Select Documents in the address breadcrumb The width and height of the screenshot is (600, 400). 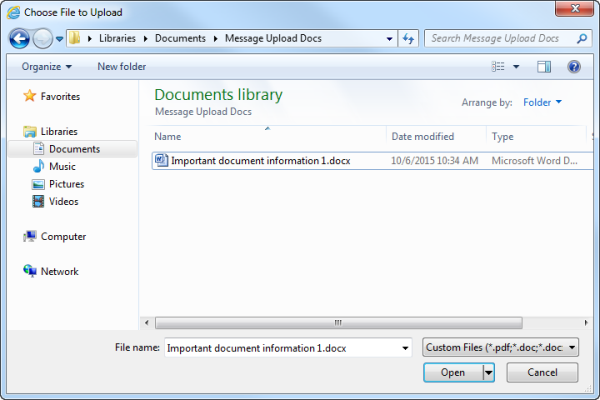coord(180,38)
